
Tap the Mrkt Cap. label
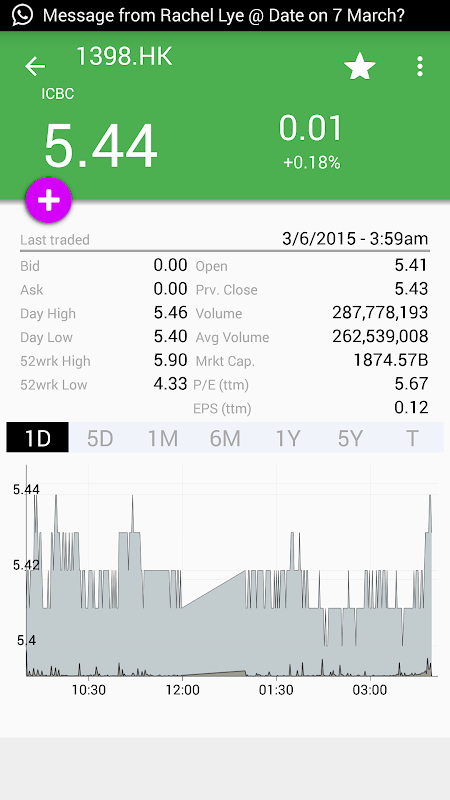225,361
